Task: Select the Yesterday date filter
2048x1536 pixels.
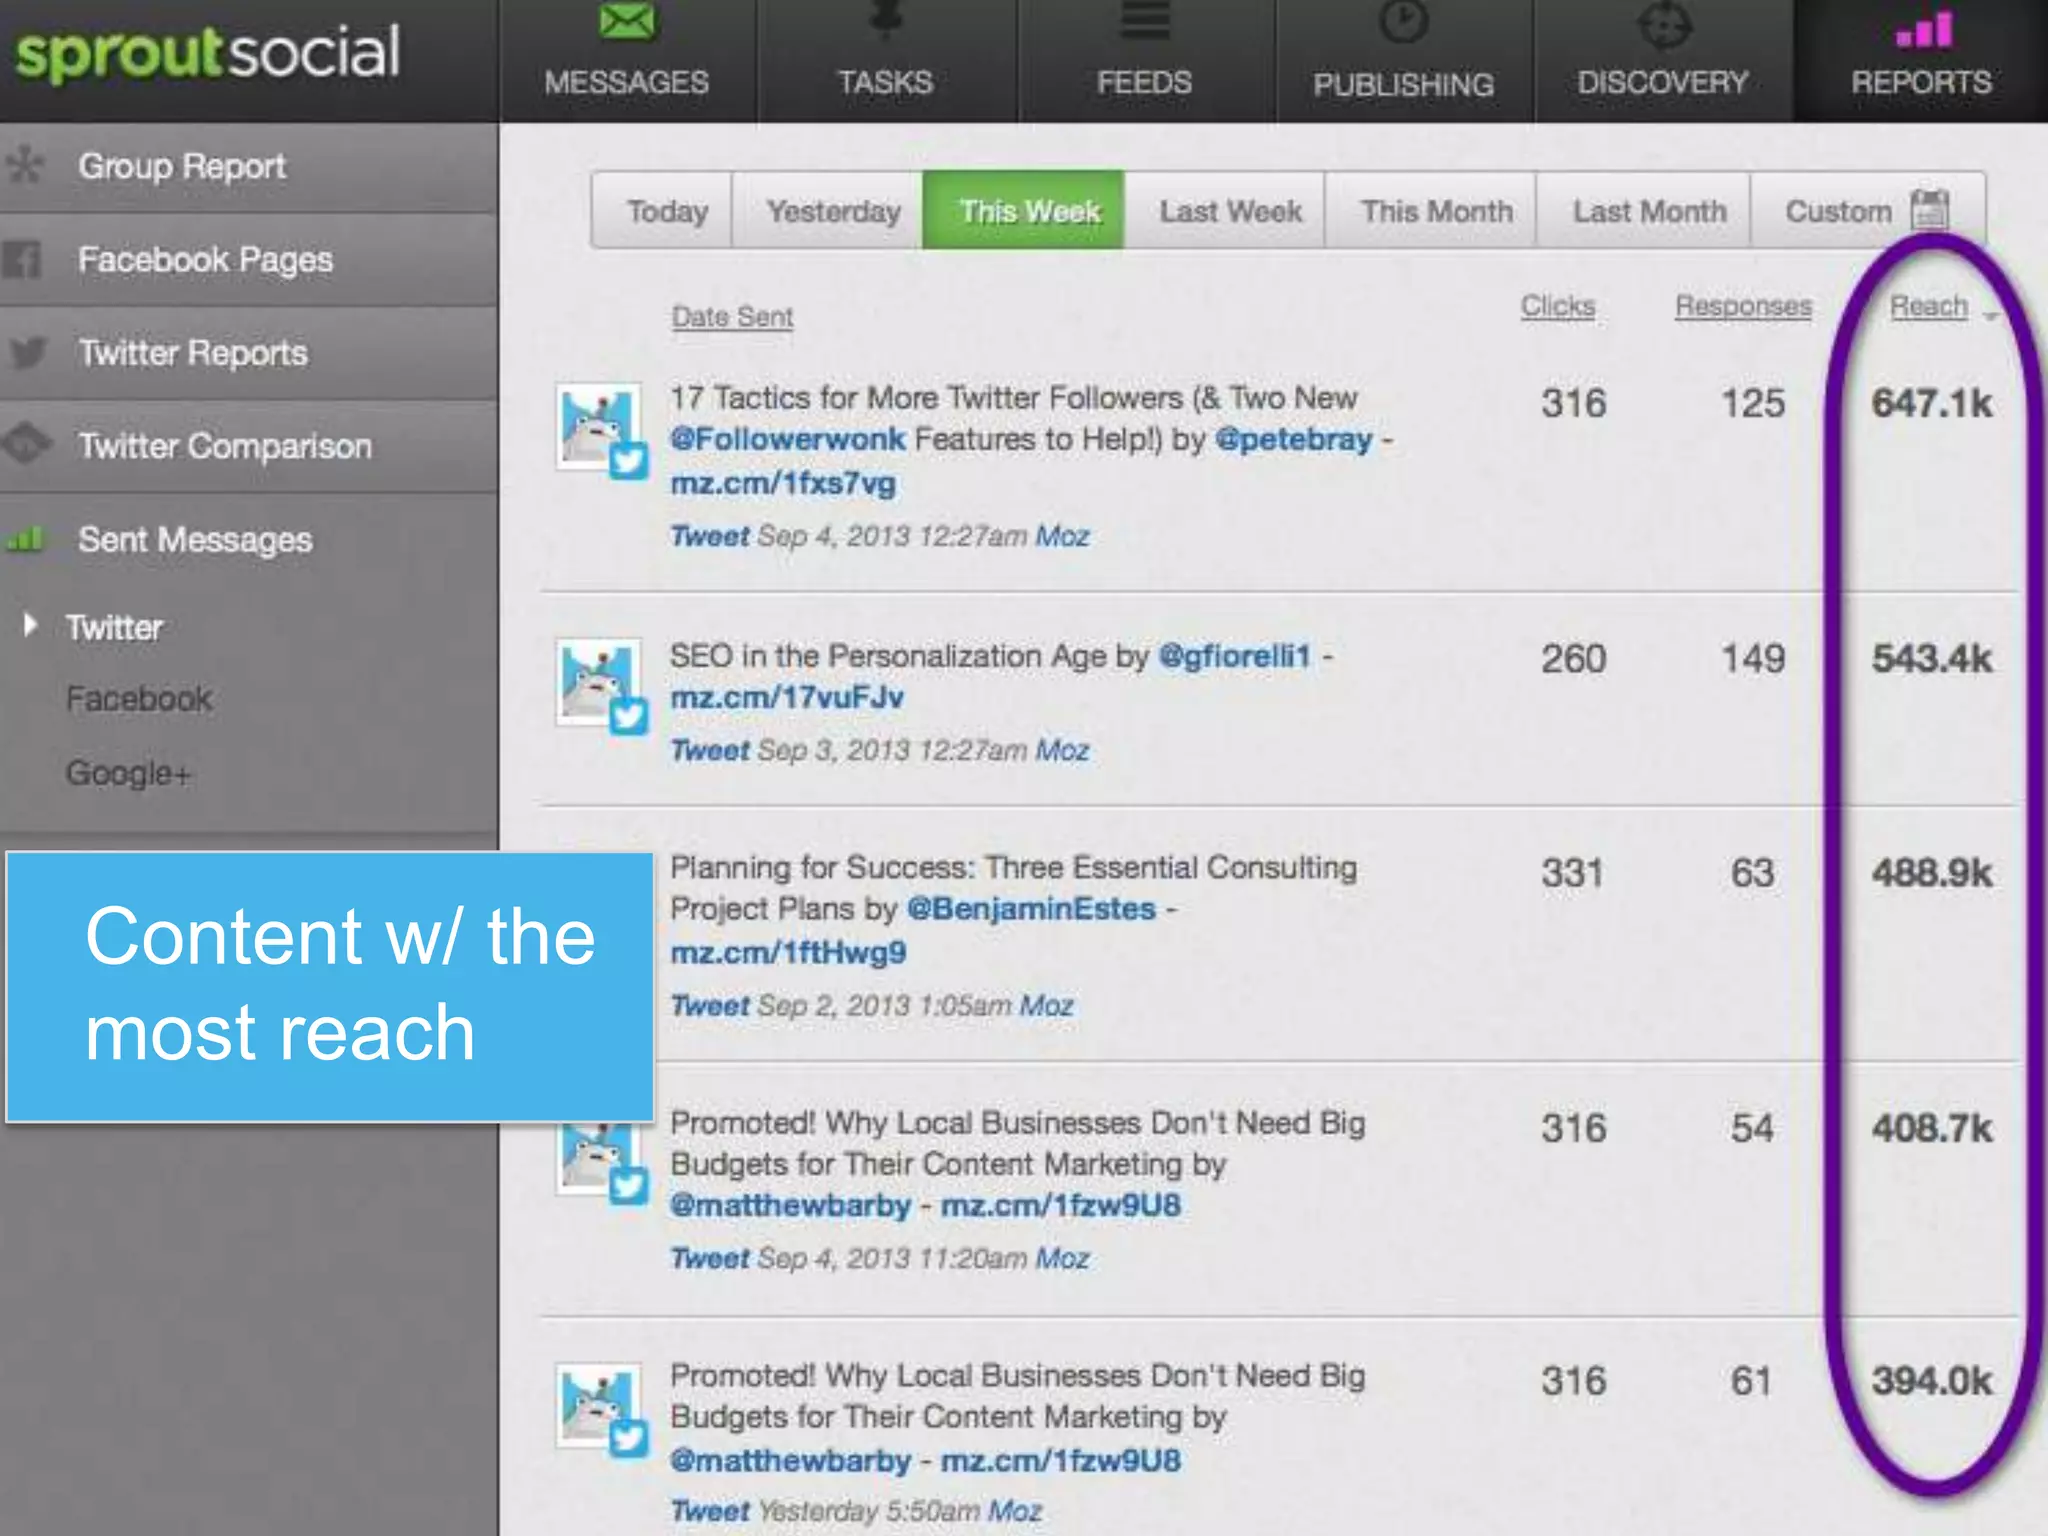Action: click(833, 211)
